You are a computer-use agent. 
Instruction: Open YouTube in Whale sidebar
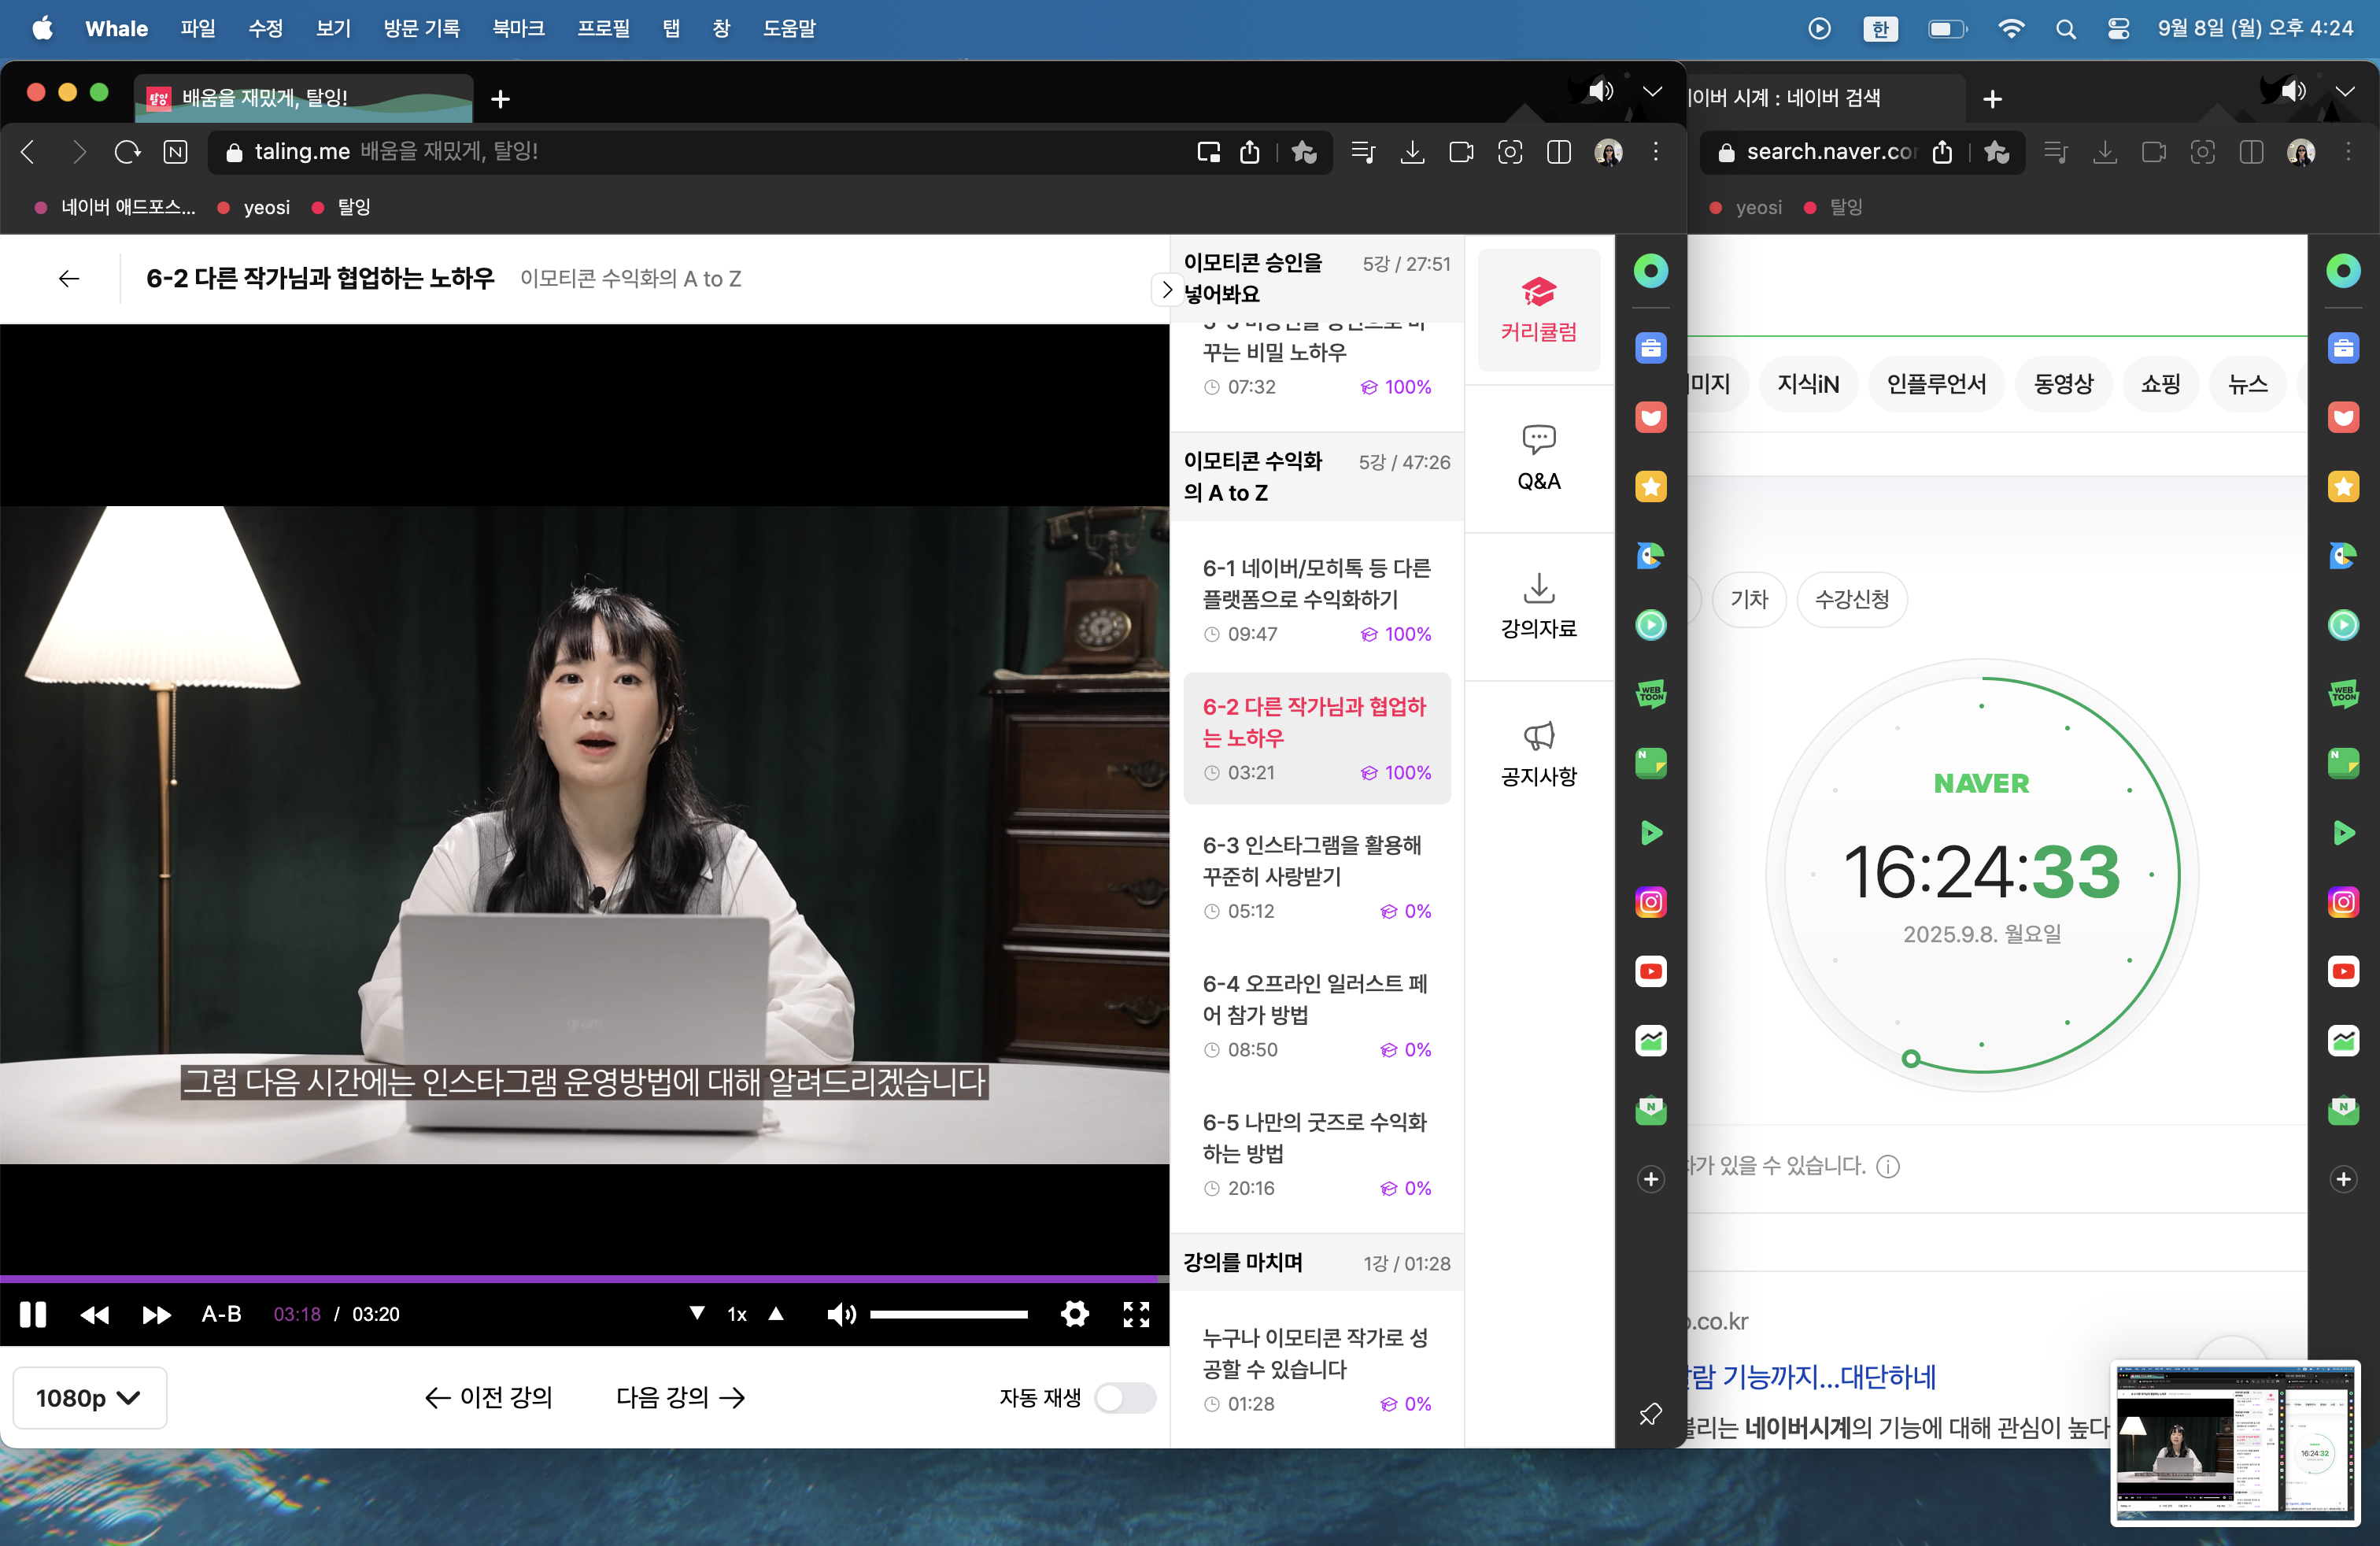(1650, 971)
